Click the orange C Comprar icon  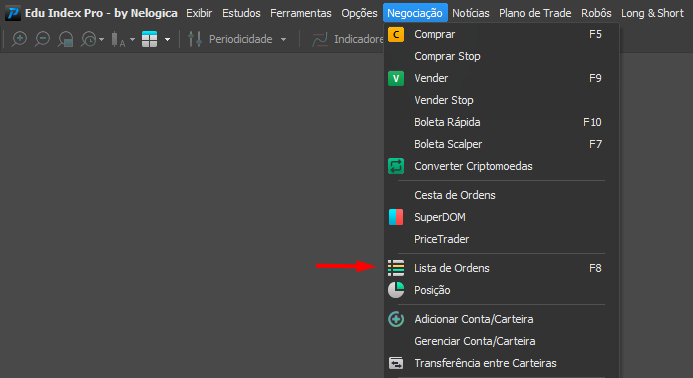(x=396, y=34)
